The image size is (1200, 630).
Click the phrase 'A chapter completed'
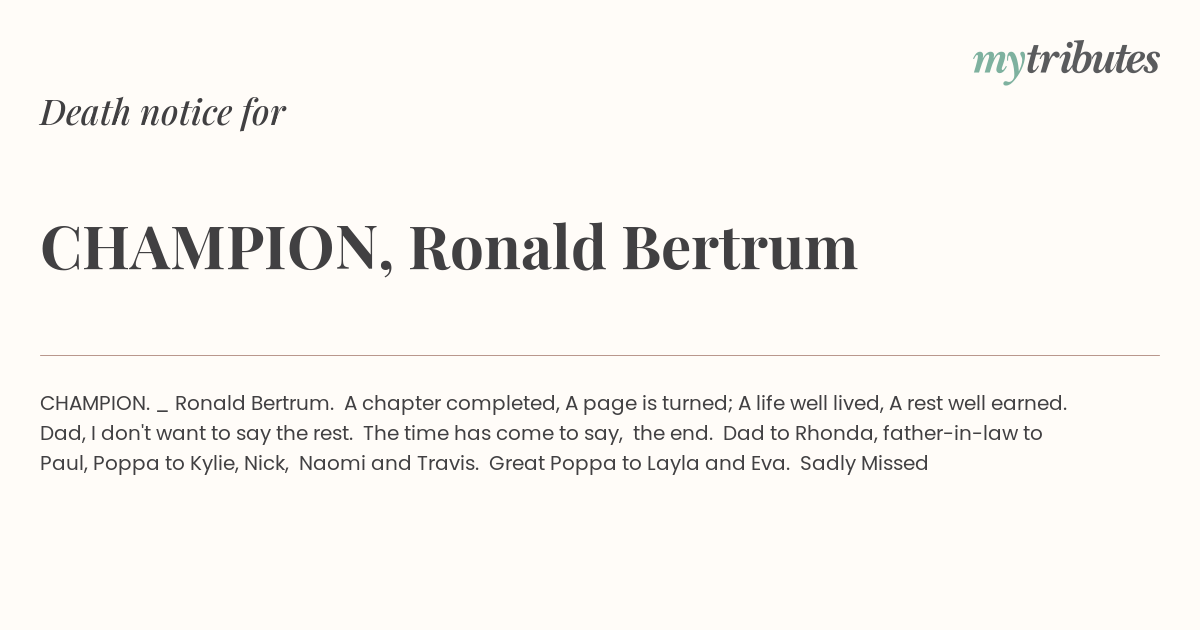point(450,404)
